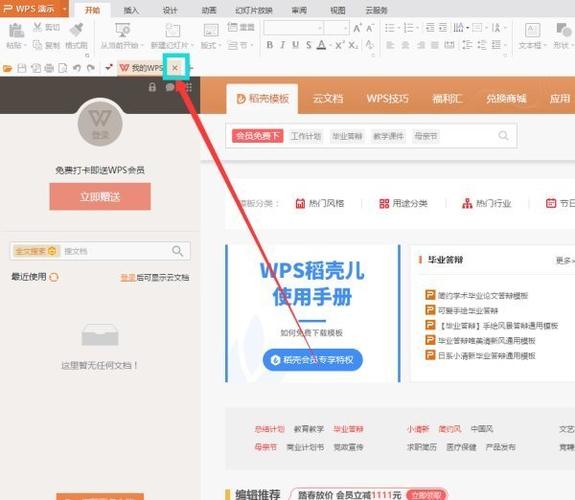Click the template search magnifier icon

[x=503, y=136]
